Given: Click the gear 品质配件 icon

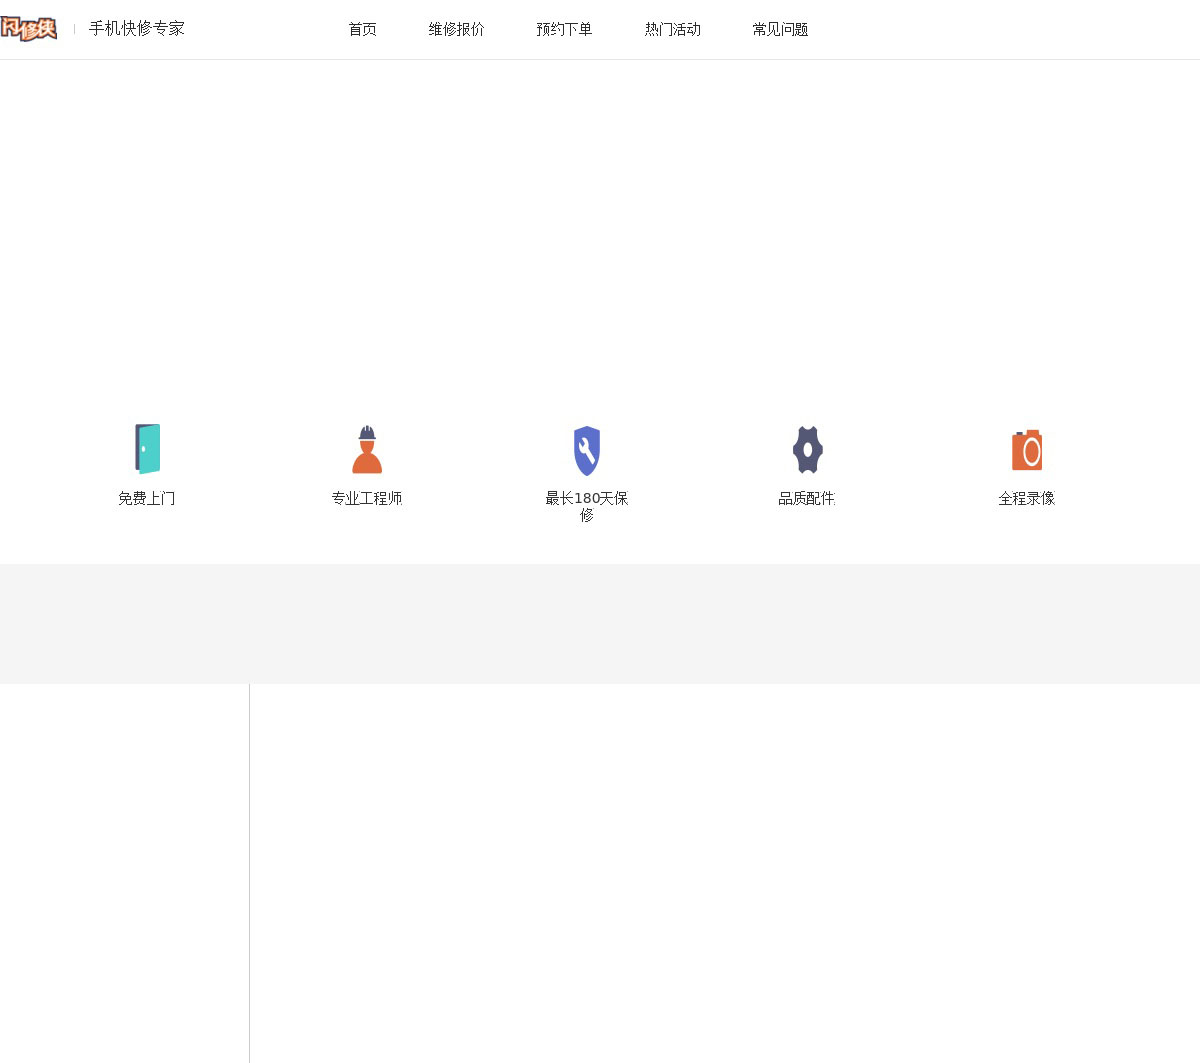Looking at the screenshot, I should (x=807, y=450).
